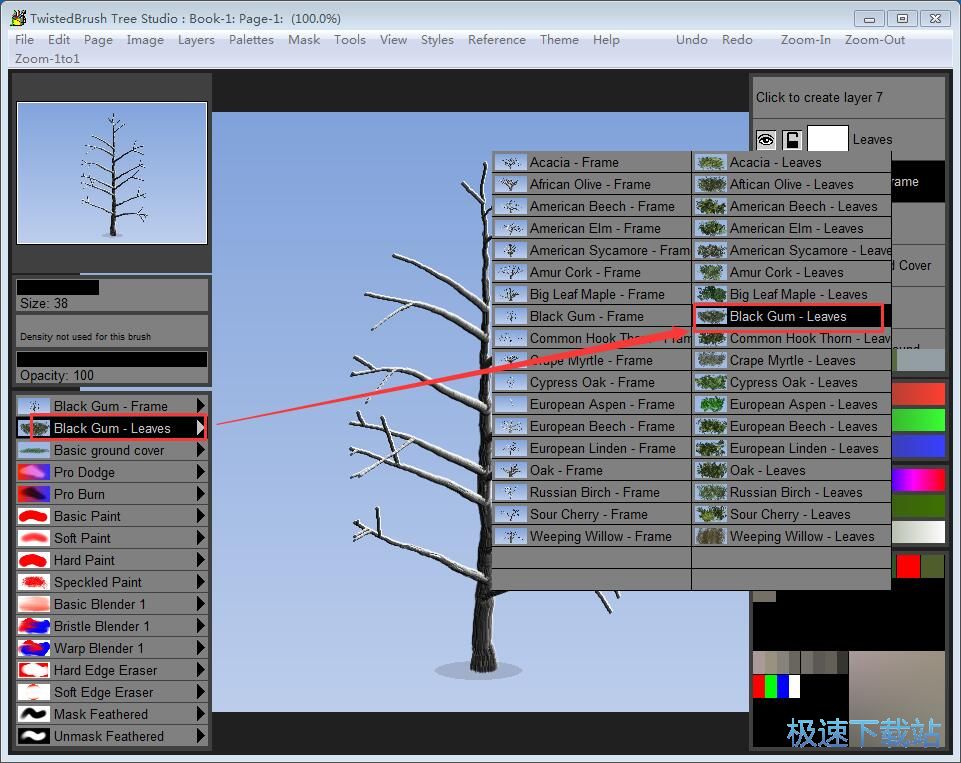Screen dimensions: 961x763
Task: Expand the Soft Paint brush arrow
Action: [x=201, y=538]
